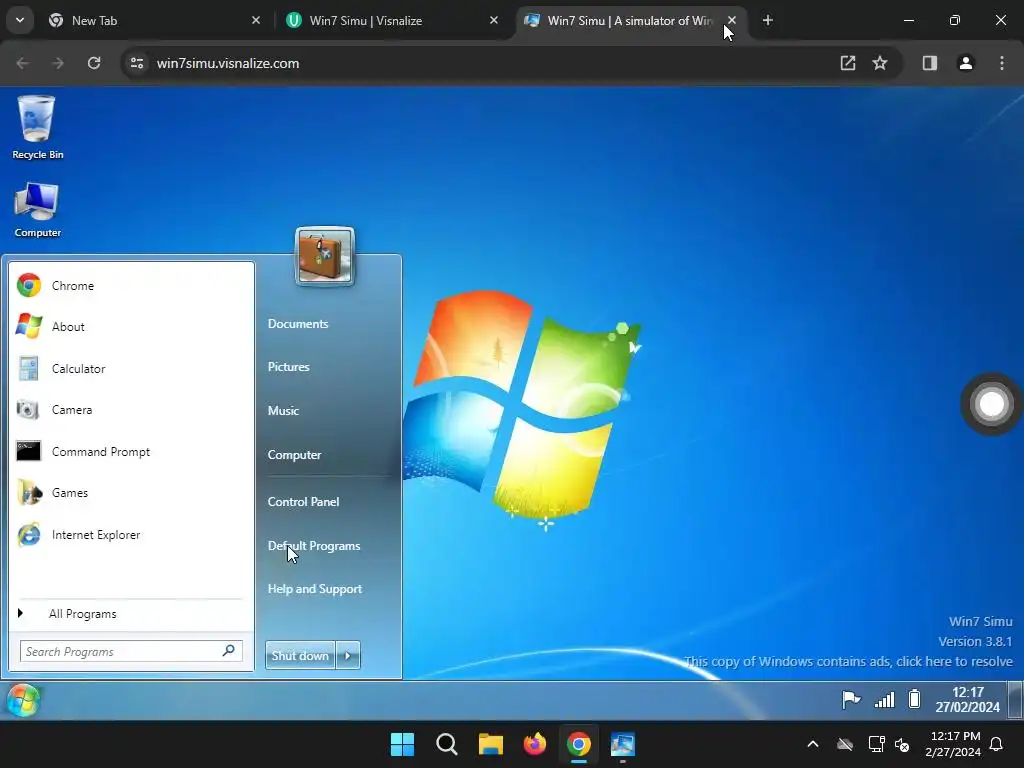Screen dimensions: 1024x768
Task: Open the Camera app entry
Action: [131, 409]
